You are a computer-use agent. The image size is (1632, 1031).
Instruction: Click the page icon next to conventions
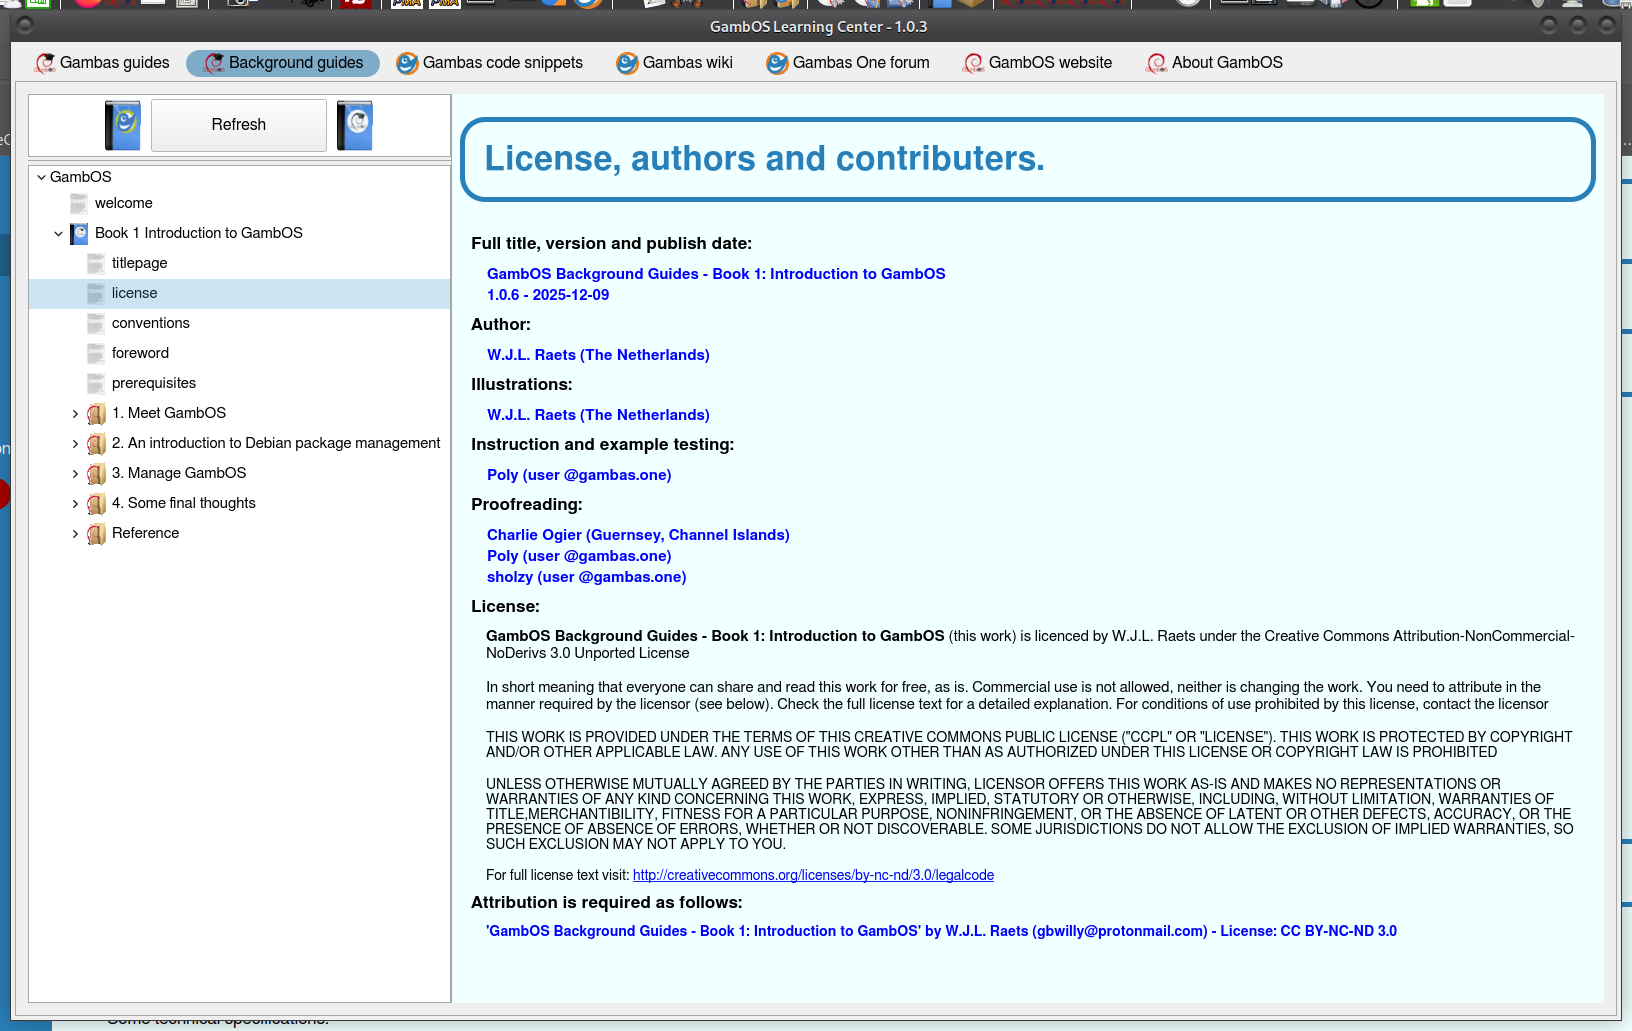click(96, 323)
